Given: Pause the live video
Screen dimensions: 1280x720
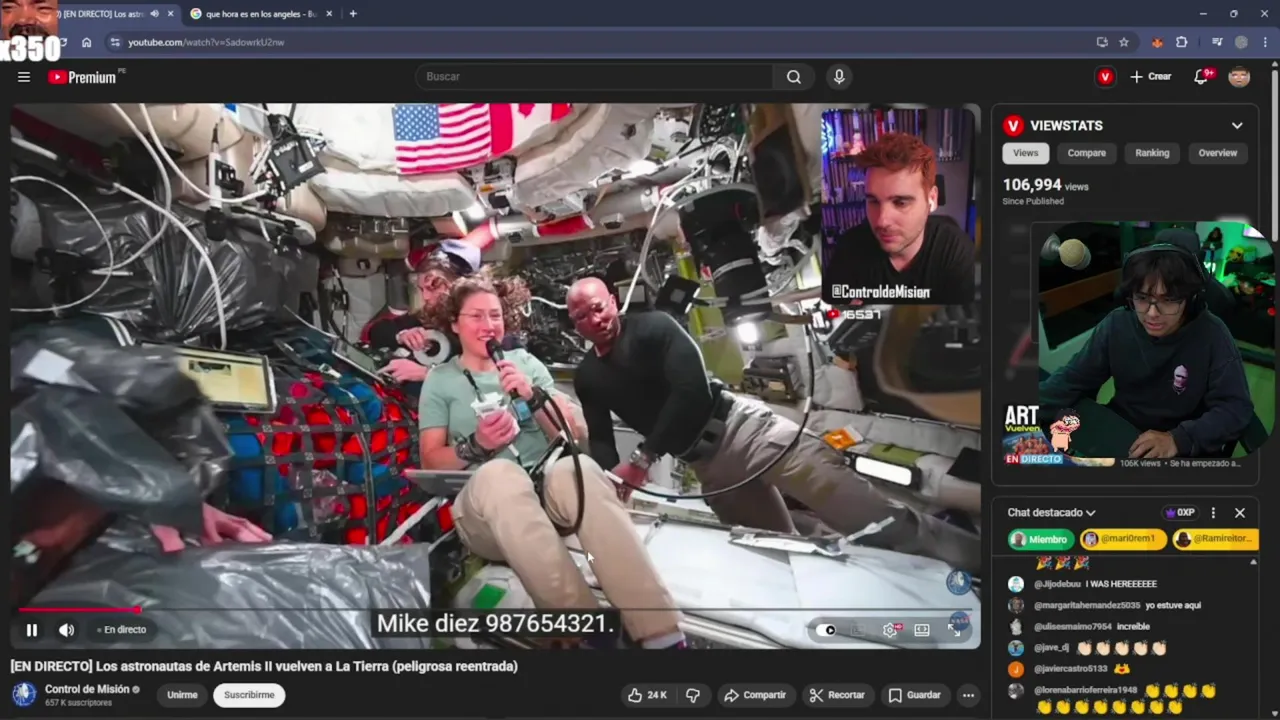Looking at the screenshot, I should 32,630.
